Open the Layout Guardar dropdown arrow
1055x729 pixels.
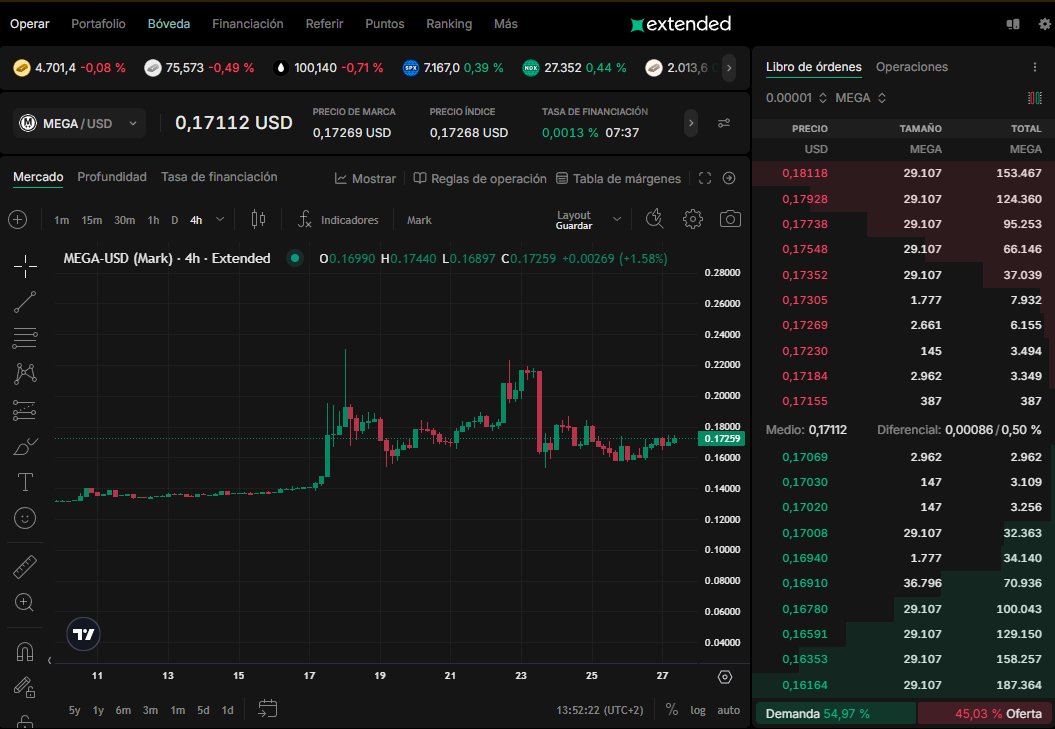click(617, 219)
